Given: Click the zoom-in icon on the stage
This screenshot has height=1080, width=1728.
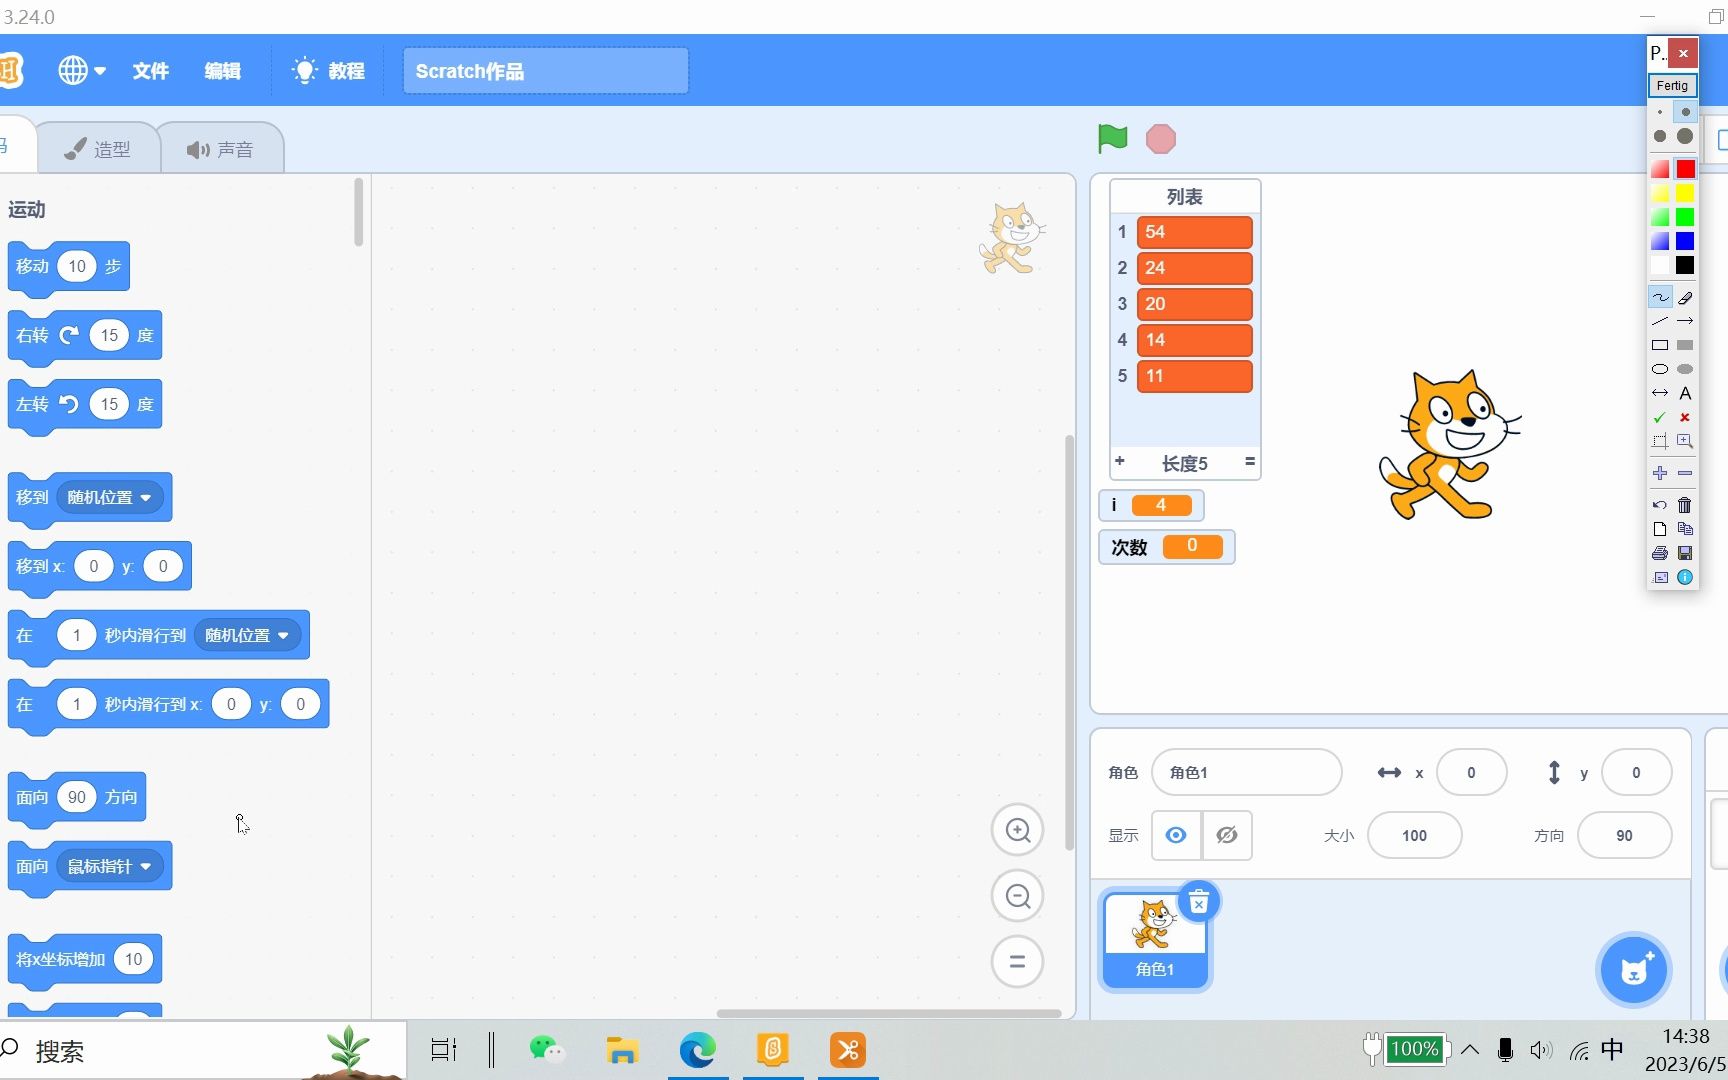Looking at the screenshot, I should 1017,830.
